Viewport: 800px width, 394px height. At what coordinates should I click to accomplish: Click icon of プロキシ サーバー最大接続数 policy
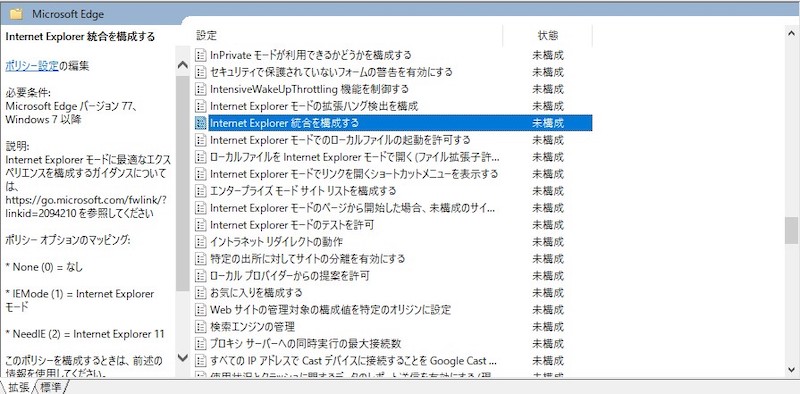(201, 343)
